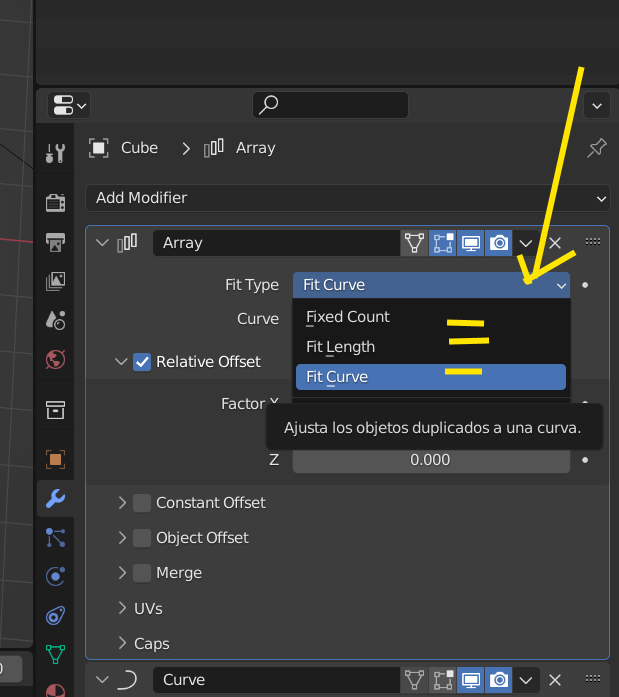
Task: Select Fixed Count fit type
Action: [x=348, y=317]
